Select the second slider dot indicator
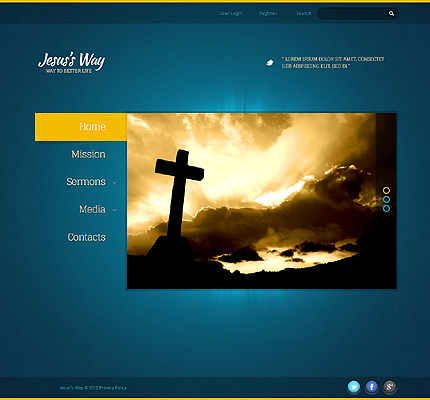 [386, 199]
